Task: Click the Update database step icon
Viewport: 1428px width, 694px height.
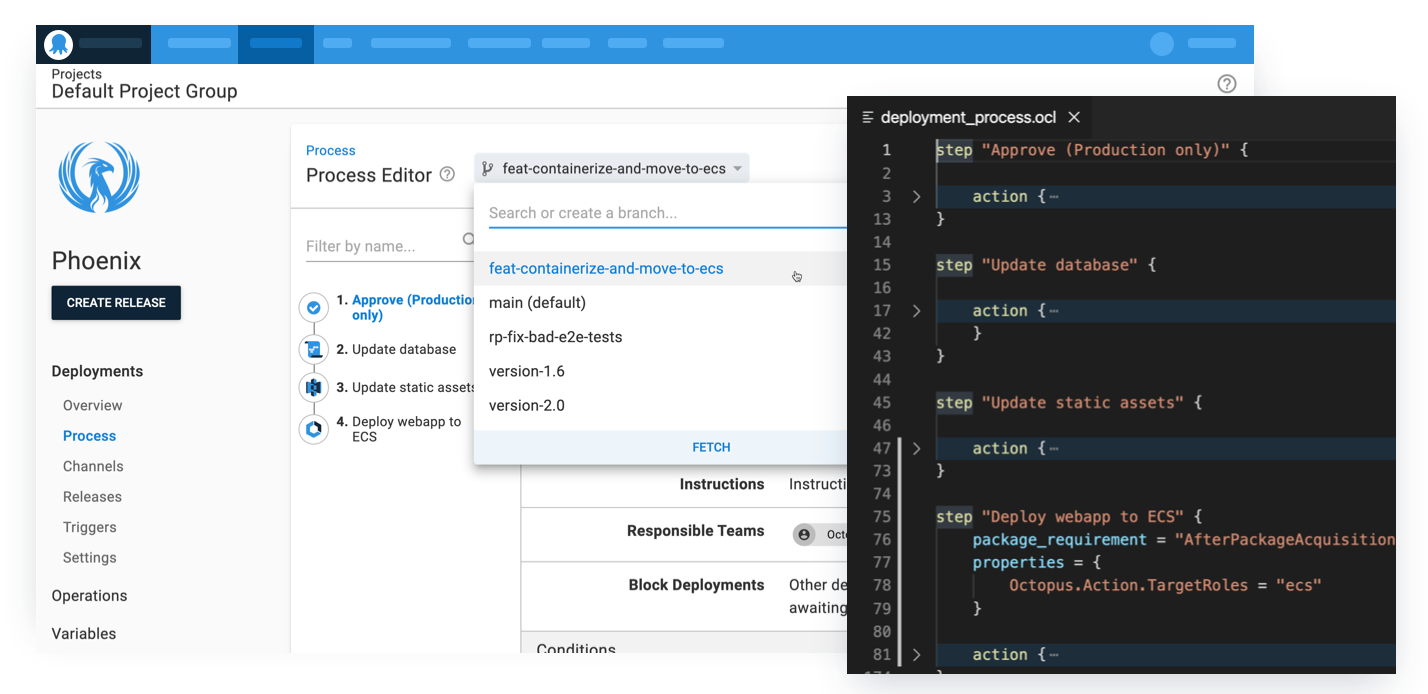Action: (314, 349)
